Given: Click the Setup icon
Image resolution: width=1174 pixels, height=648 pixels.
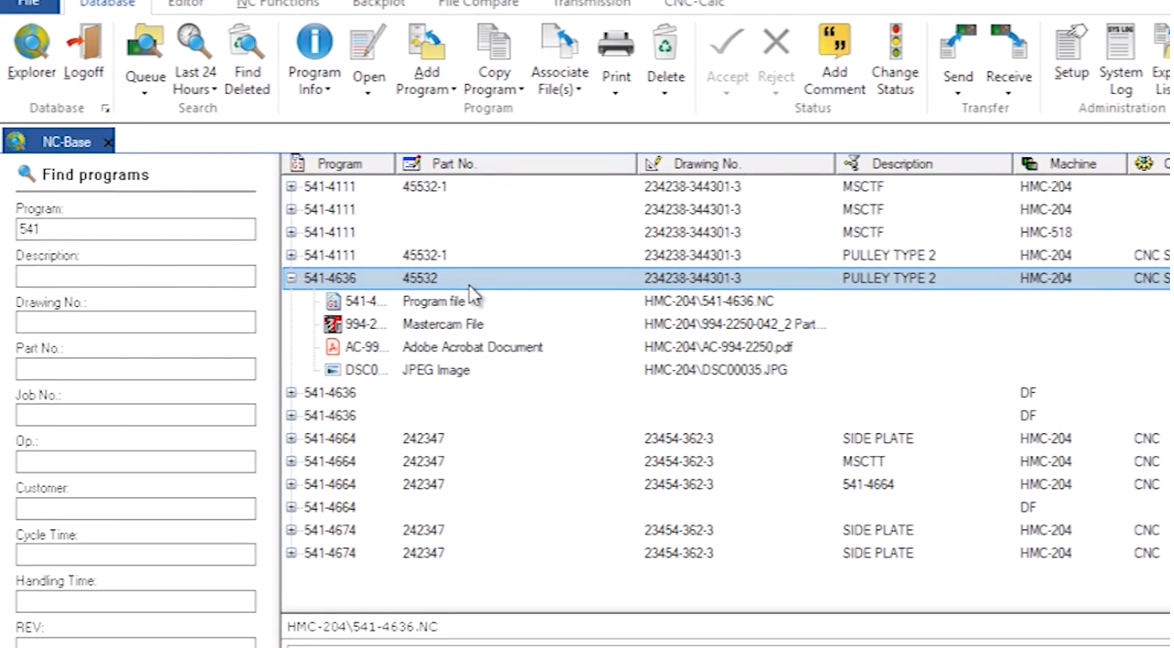Looking at the screenshot, I should coord(1071,44).
